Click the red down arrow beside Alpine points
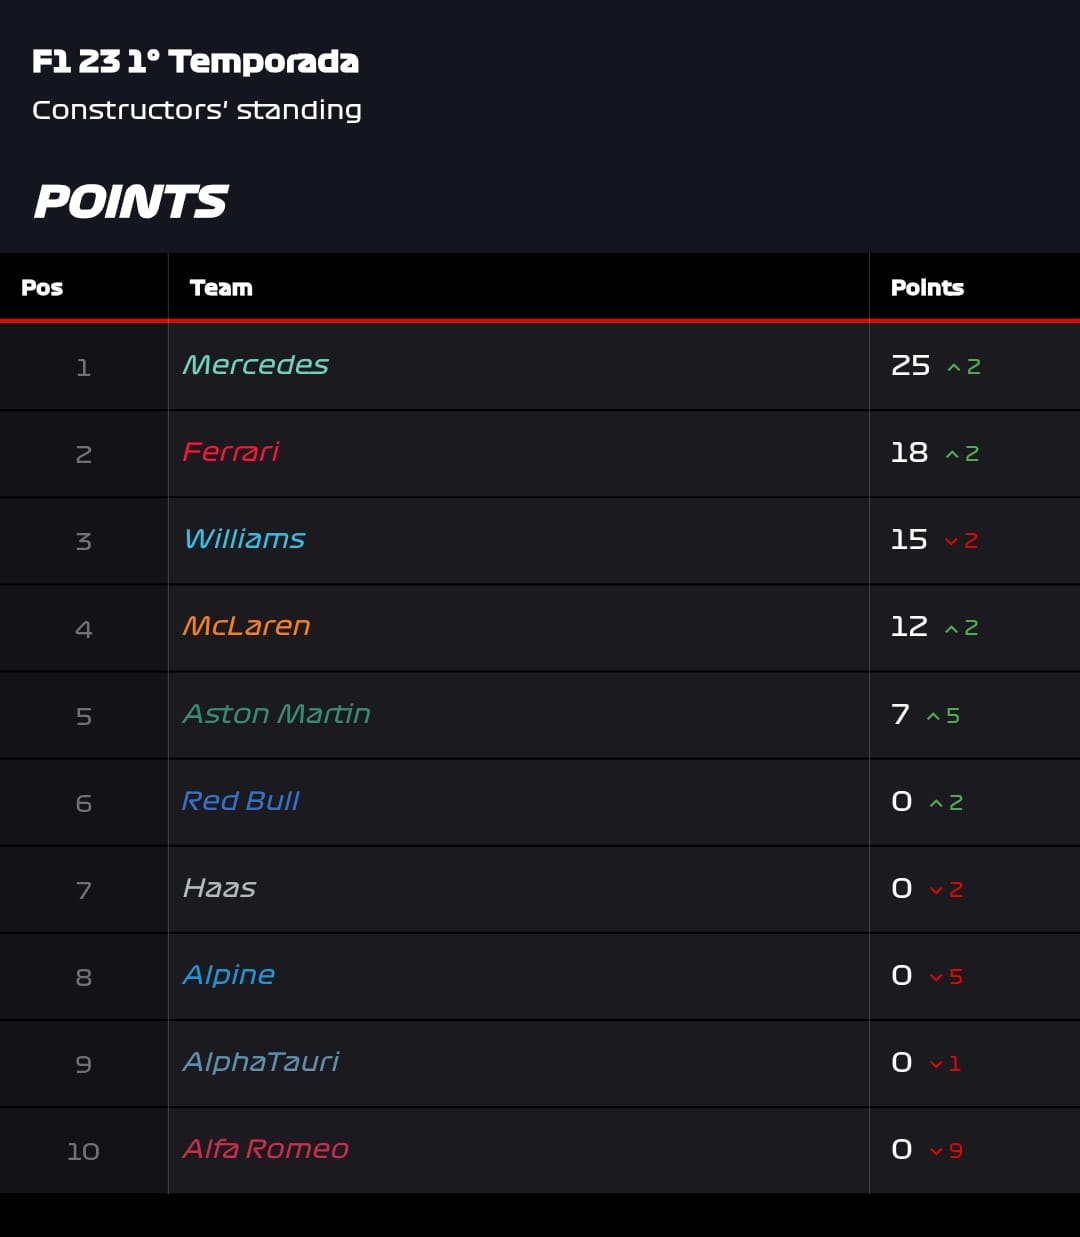This screenshot has height=1237, width=1080. (x=936, y=977)
